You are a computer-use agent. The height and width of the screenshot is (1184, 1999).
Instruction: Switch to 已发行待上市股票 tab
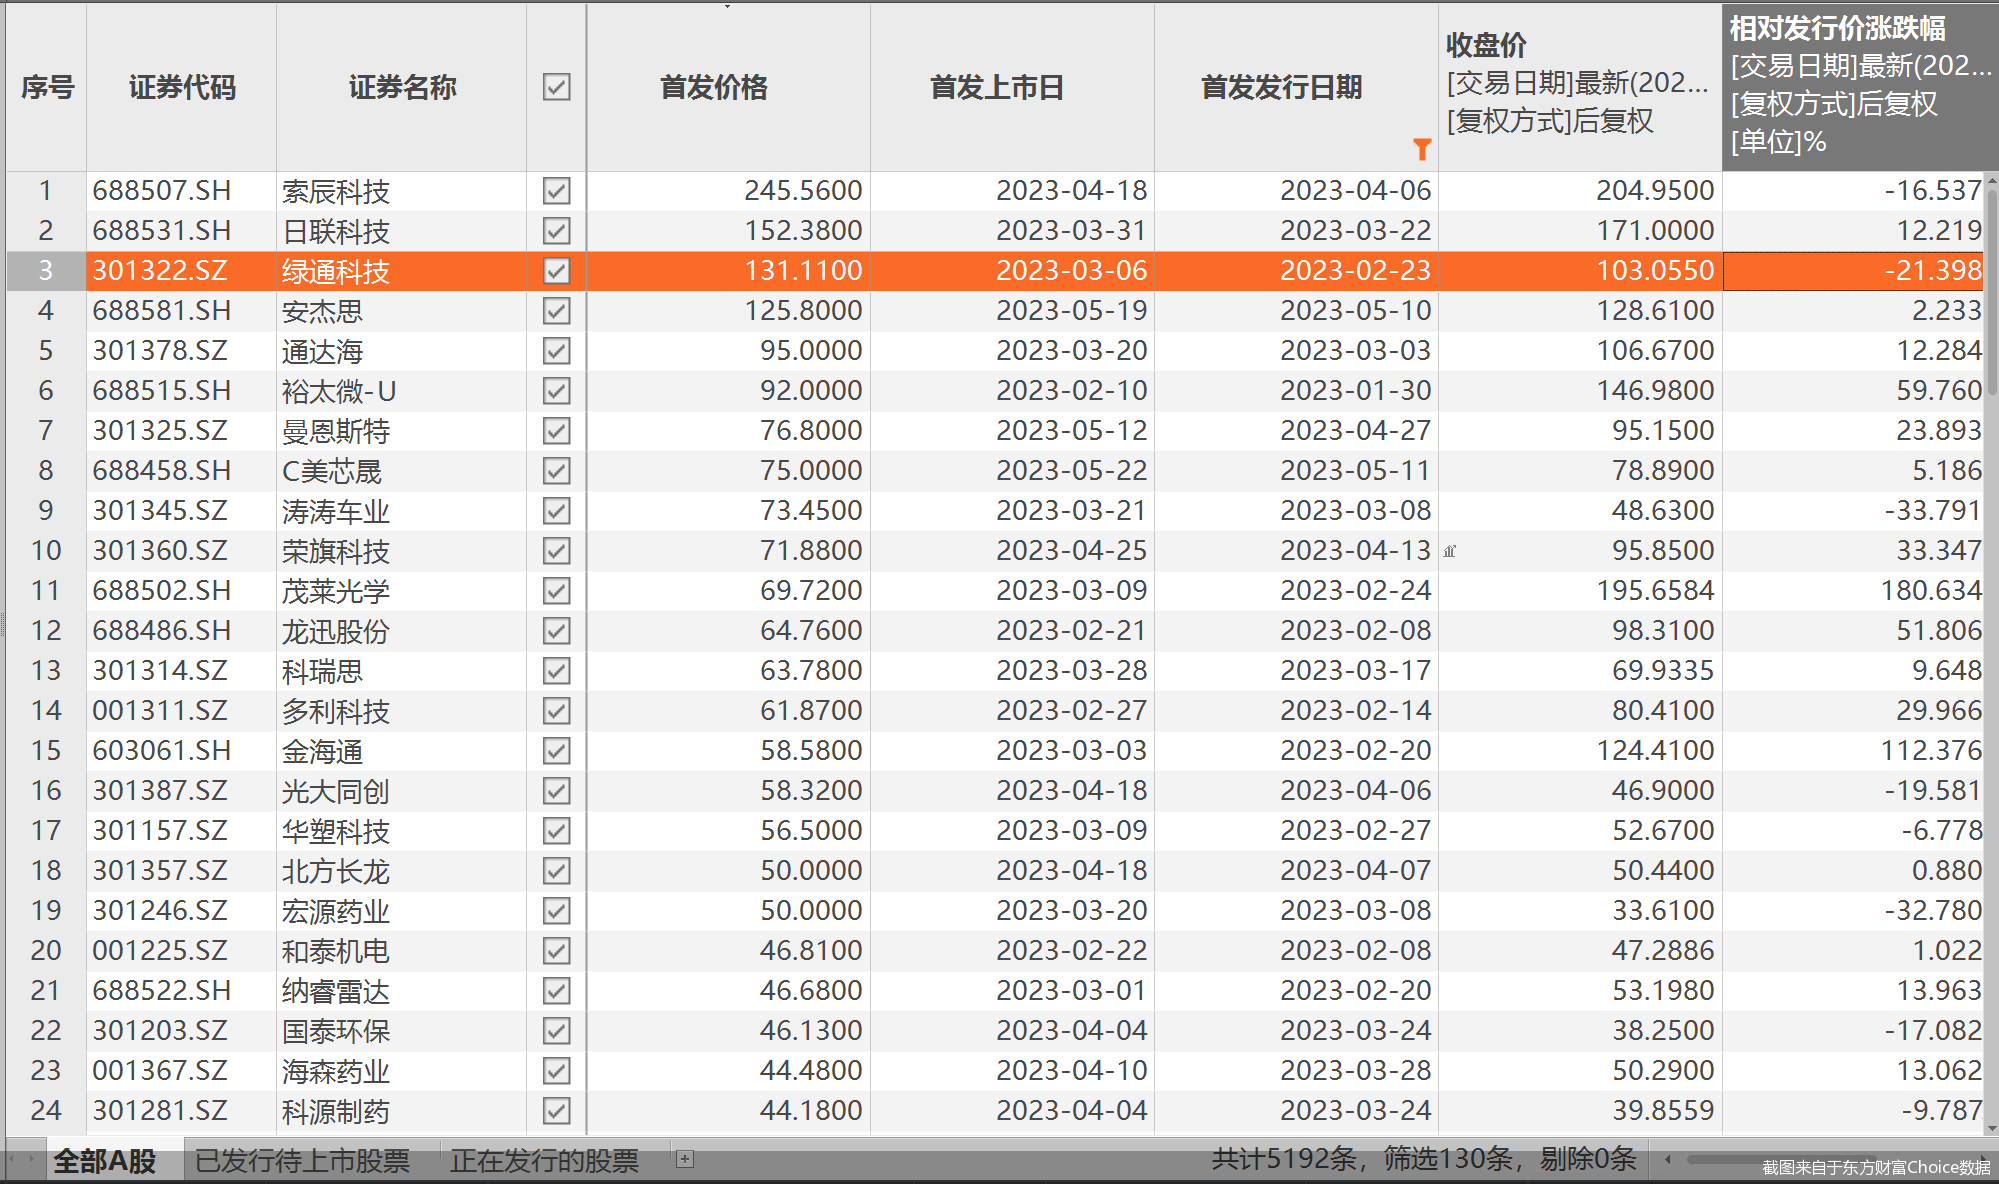[302, 1161]
